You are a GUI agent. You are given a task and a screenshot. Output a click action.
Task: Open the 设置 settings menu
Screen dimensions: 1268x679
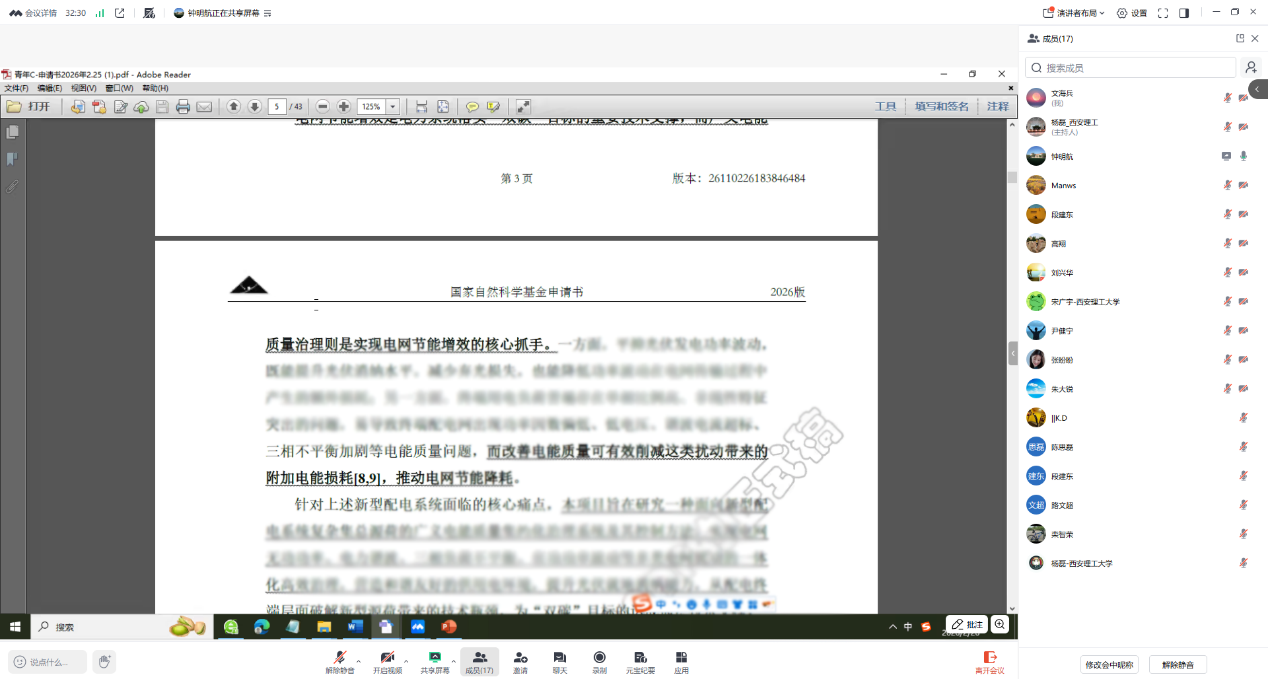click(1132, 13)
